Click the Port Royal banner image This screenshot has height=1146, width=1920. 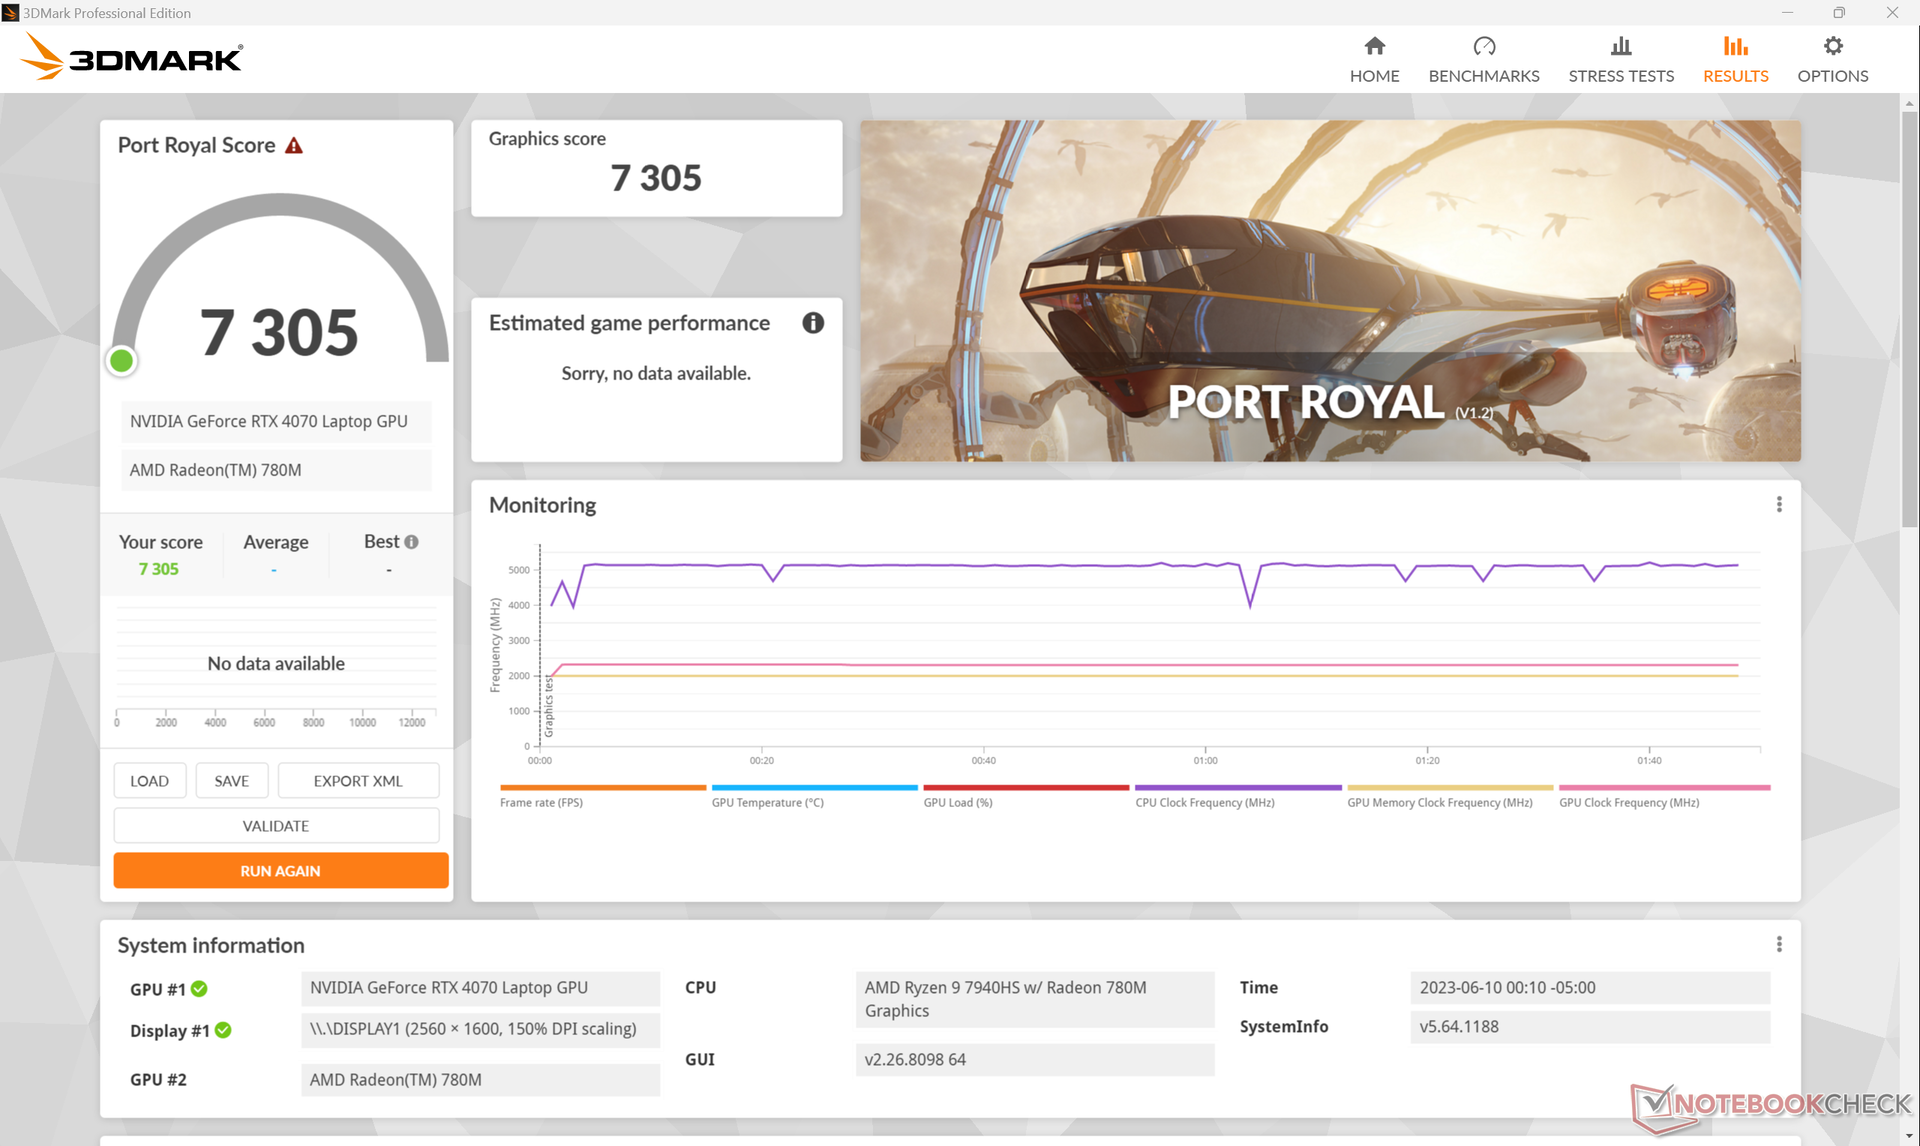pos(1329,291)
